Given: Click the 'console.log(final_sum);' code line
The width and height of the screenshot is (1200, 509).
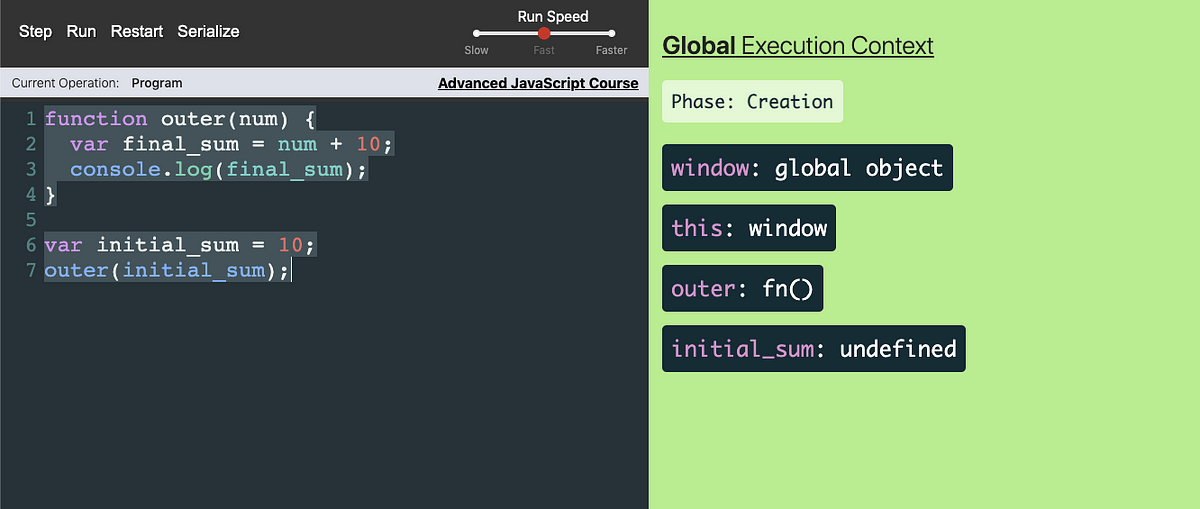Looking at the screenshot, I should pos(219,169).
